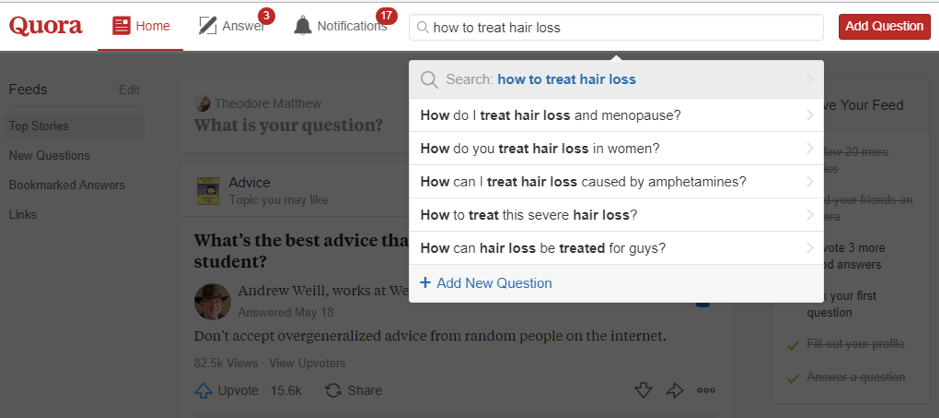Click checkmark beside 'Fill out your profile'
This screenshot has width=939, height=418.
pyautogui.click(x=793, y=346)
